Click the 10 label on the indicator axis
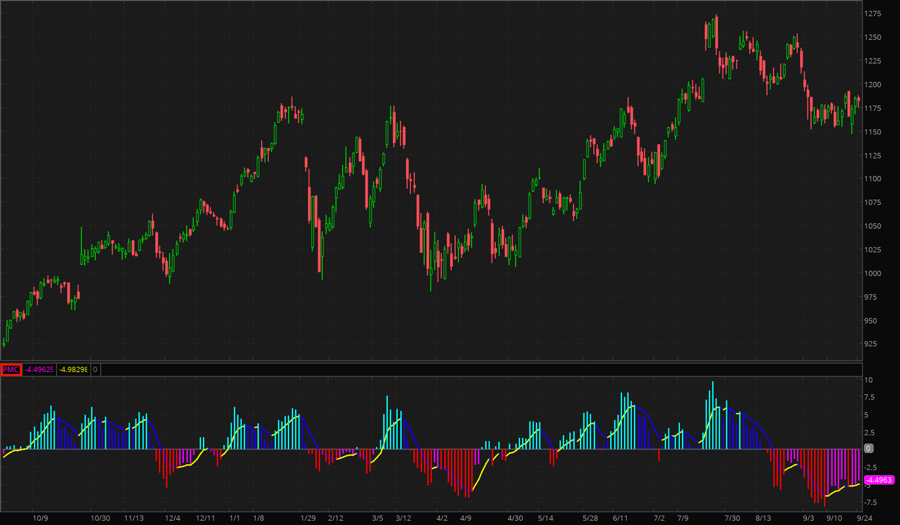 (x=869, y=380)
